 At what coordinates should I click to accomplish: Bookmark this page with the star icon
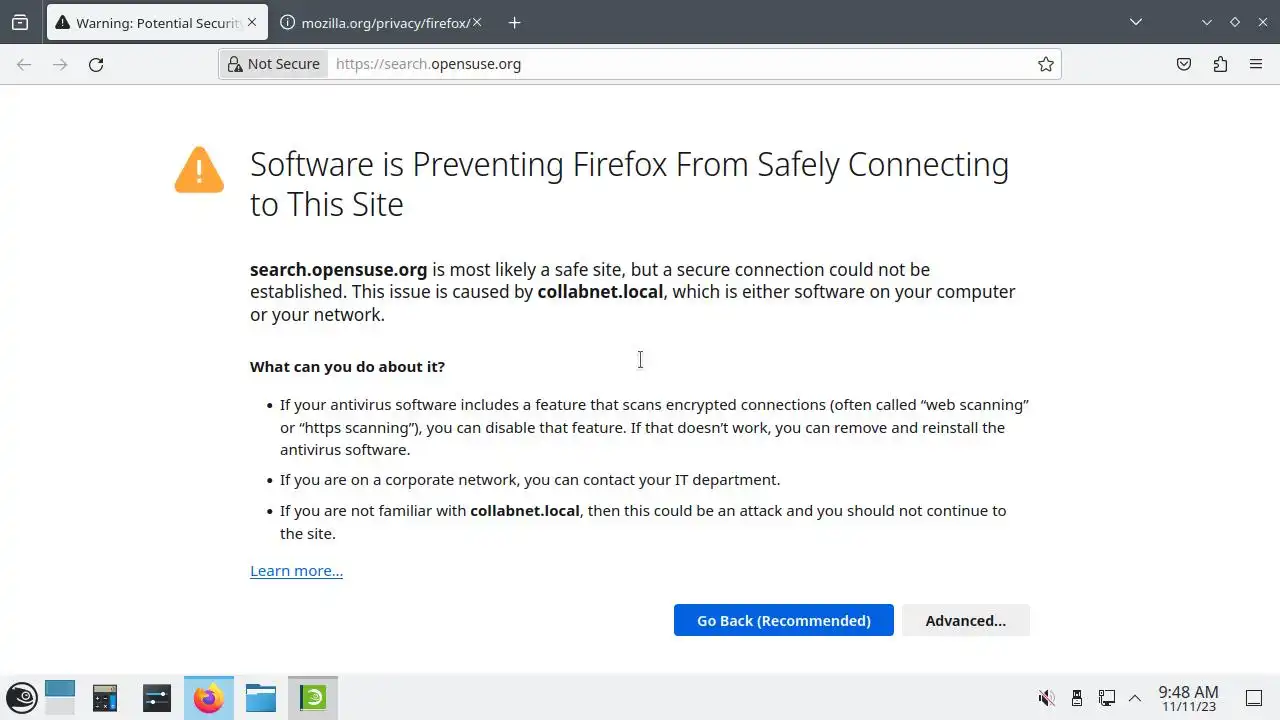click(x=1046, y=64)
